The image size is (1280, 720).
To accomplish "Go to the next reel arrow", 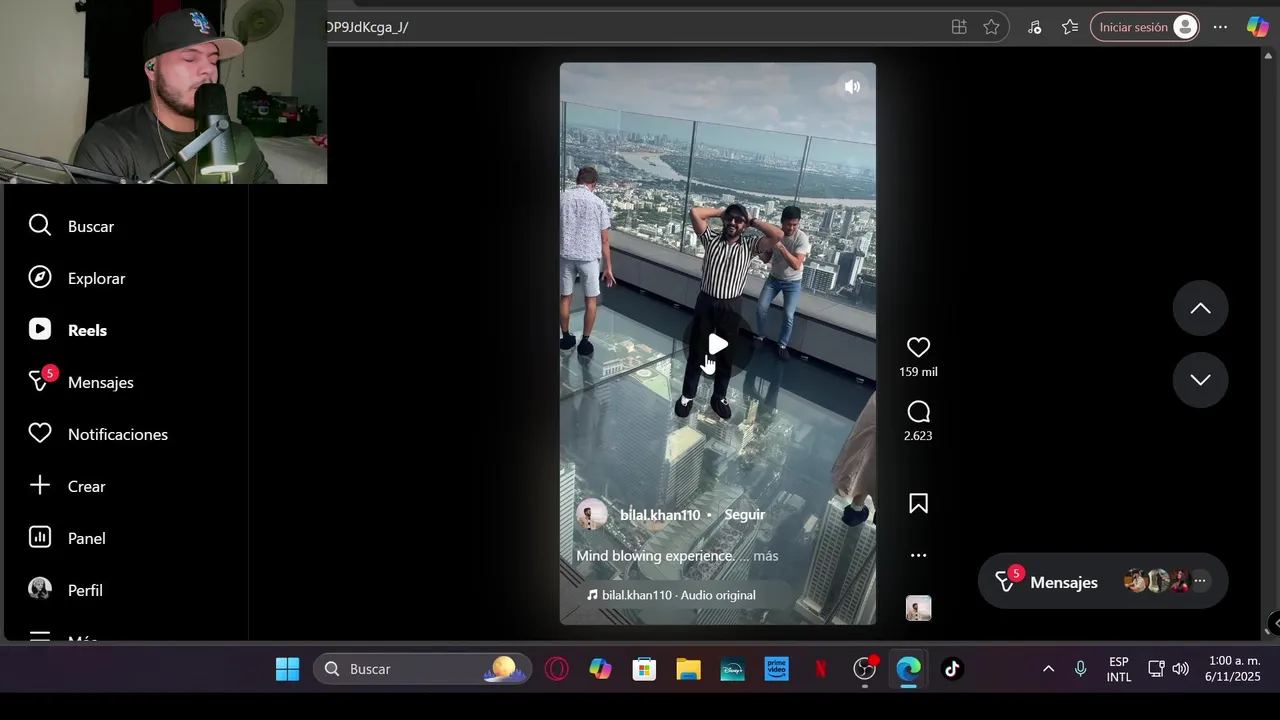I will pos(1200,380).
